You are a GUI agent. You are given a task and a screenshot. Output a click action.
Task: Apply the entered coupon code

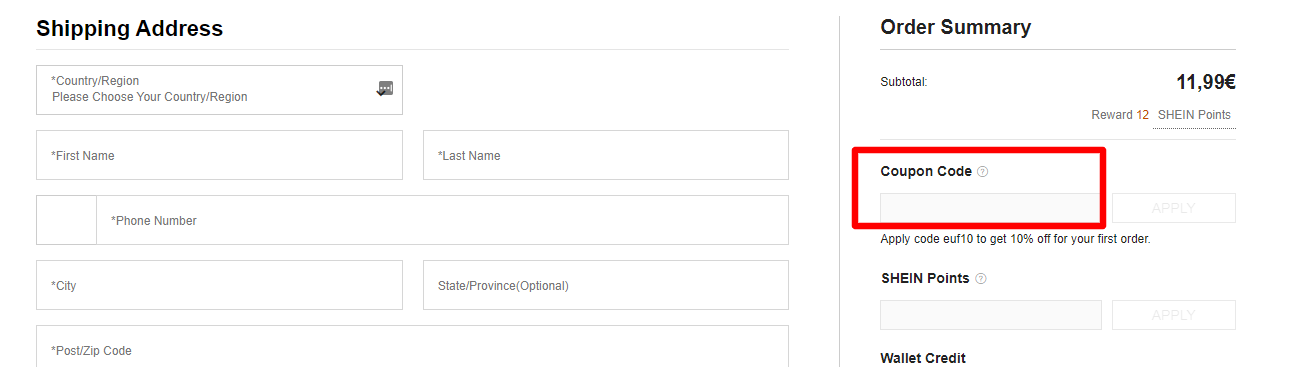pyautogui.click(x=1174, y=208)
